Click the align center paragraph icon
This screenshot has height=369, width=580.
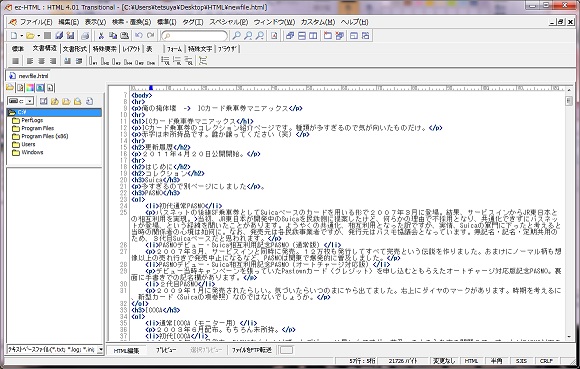(x=41, y=61)
